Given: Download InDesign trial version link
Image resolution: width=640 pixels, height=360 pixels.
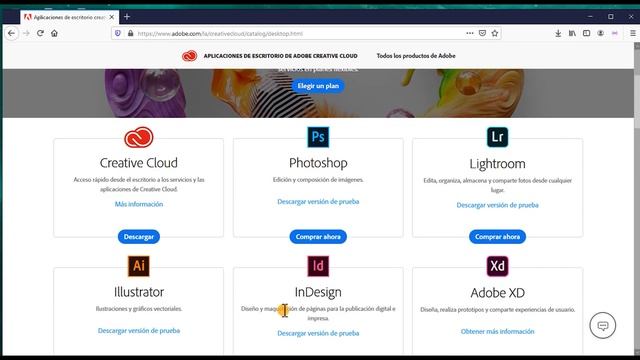Looking at the screenshot, I should [x=318, y=333].
